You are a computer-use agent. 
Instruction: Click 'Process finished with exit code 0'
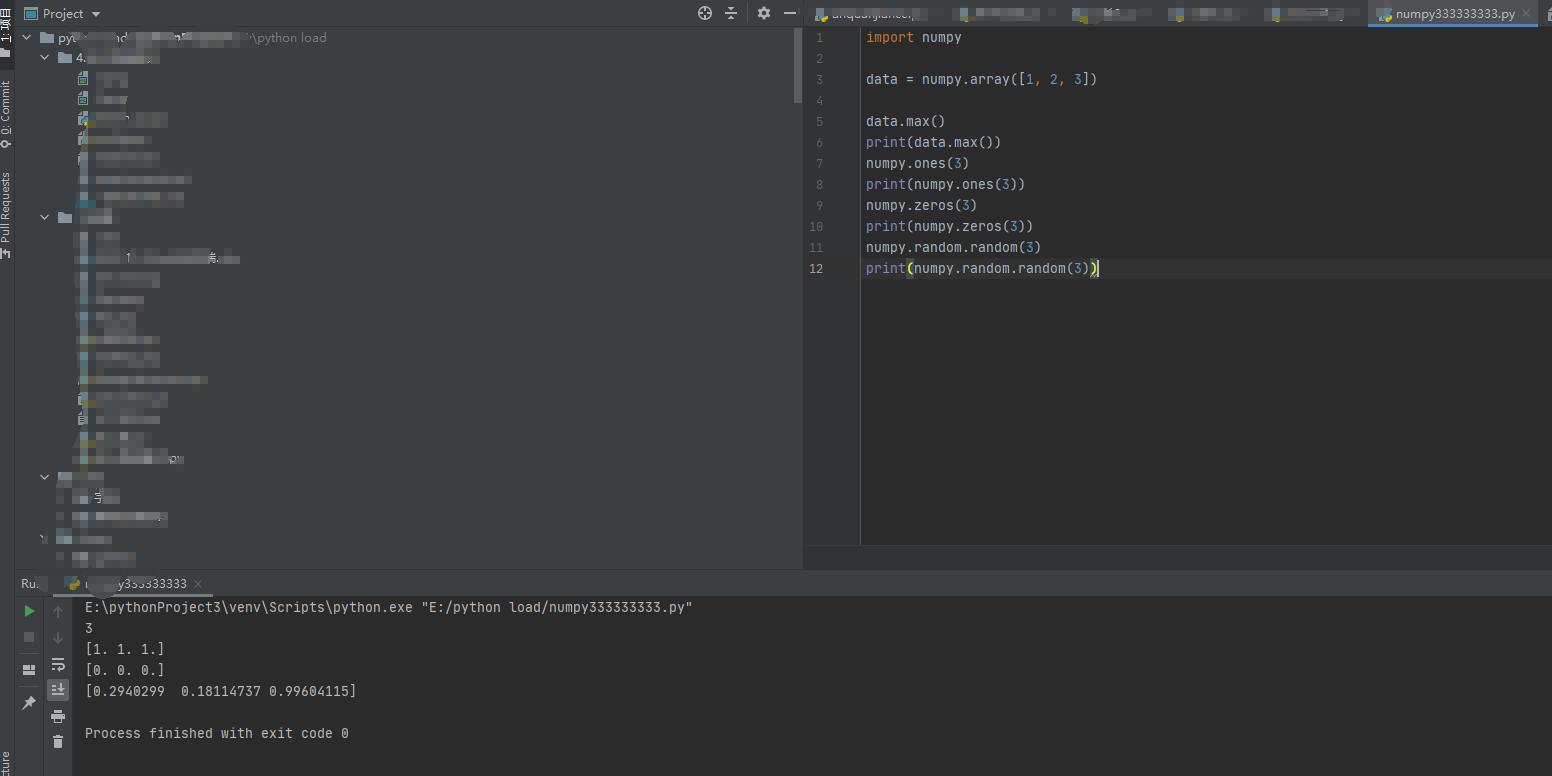[x=217, y=733]
